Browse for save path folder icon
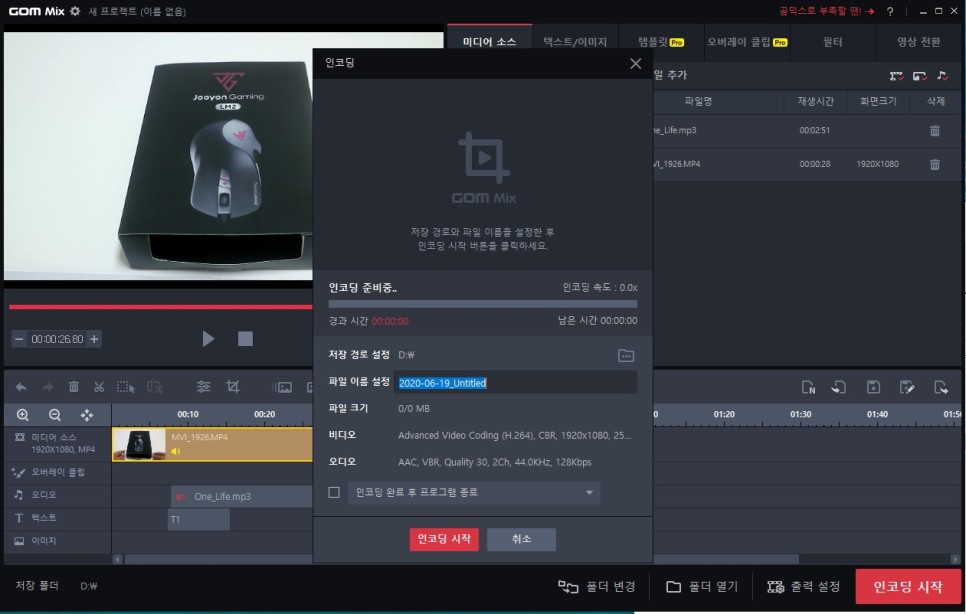The width and height of the screenshot is (966, 614). coord(625,355)
